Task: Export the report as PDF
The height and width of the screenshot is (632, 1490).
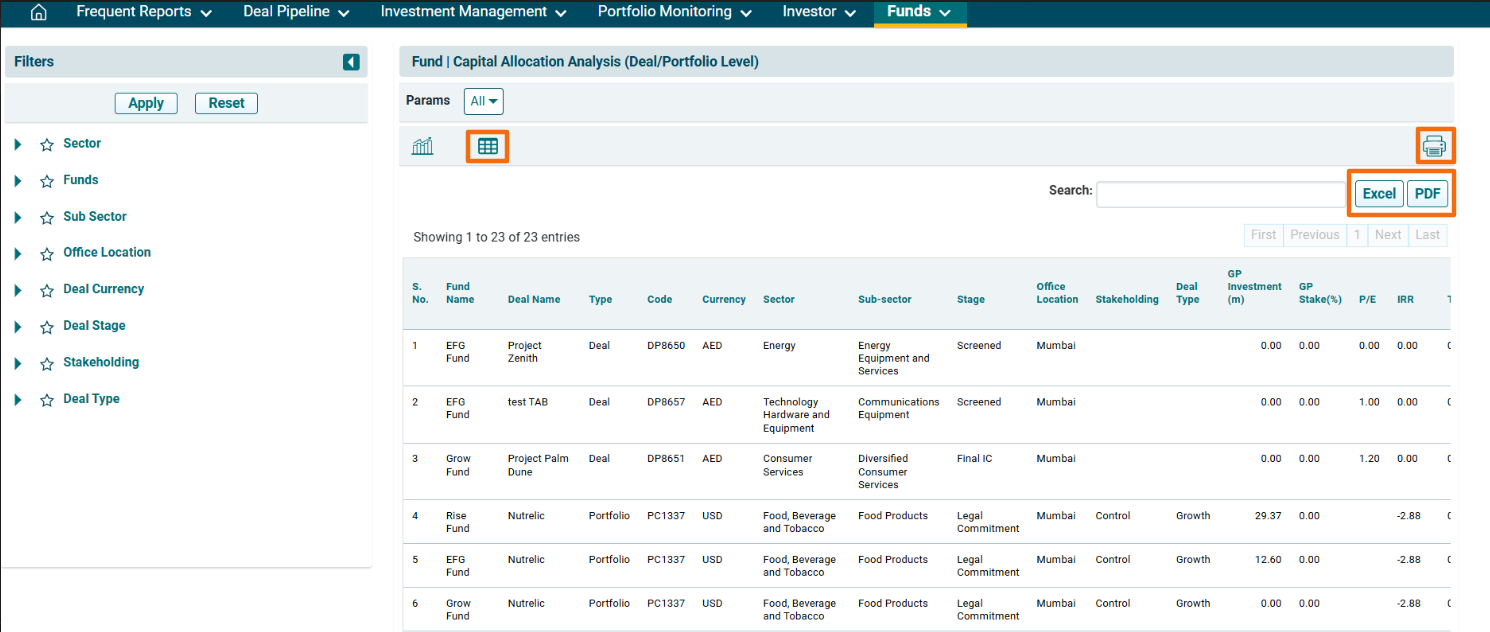Action: tap(1427, 194)
